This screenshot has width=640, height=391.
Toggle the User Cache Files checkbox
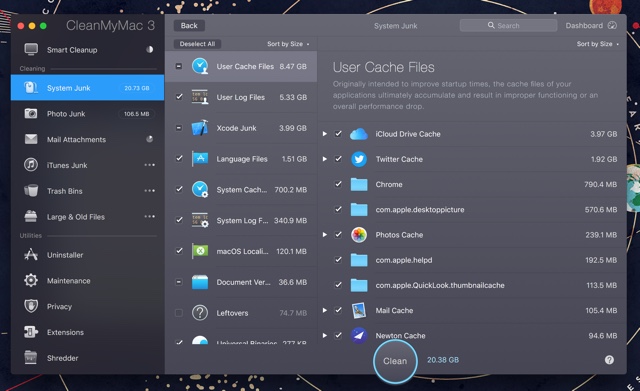tap(179, 66)
